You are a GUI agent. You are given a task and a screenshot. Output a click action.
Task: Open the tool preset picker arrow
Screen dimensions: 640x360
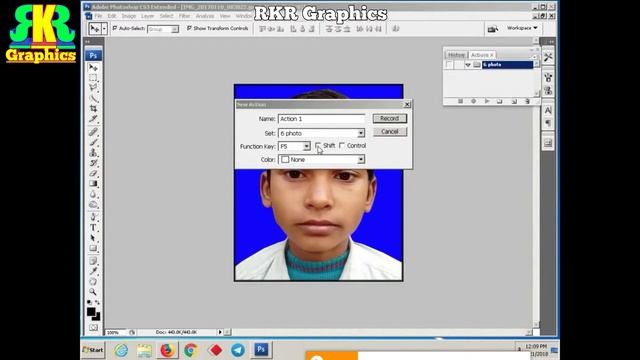104,29
